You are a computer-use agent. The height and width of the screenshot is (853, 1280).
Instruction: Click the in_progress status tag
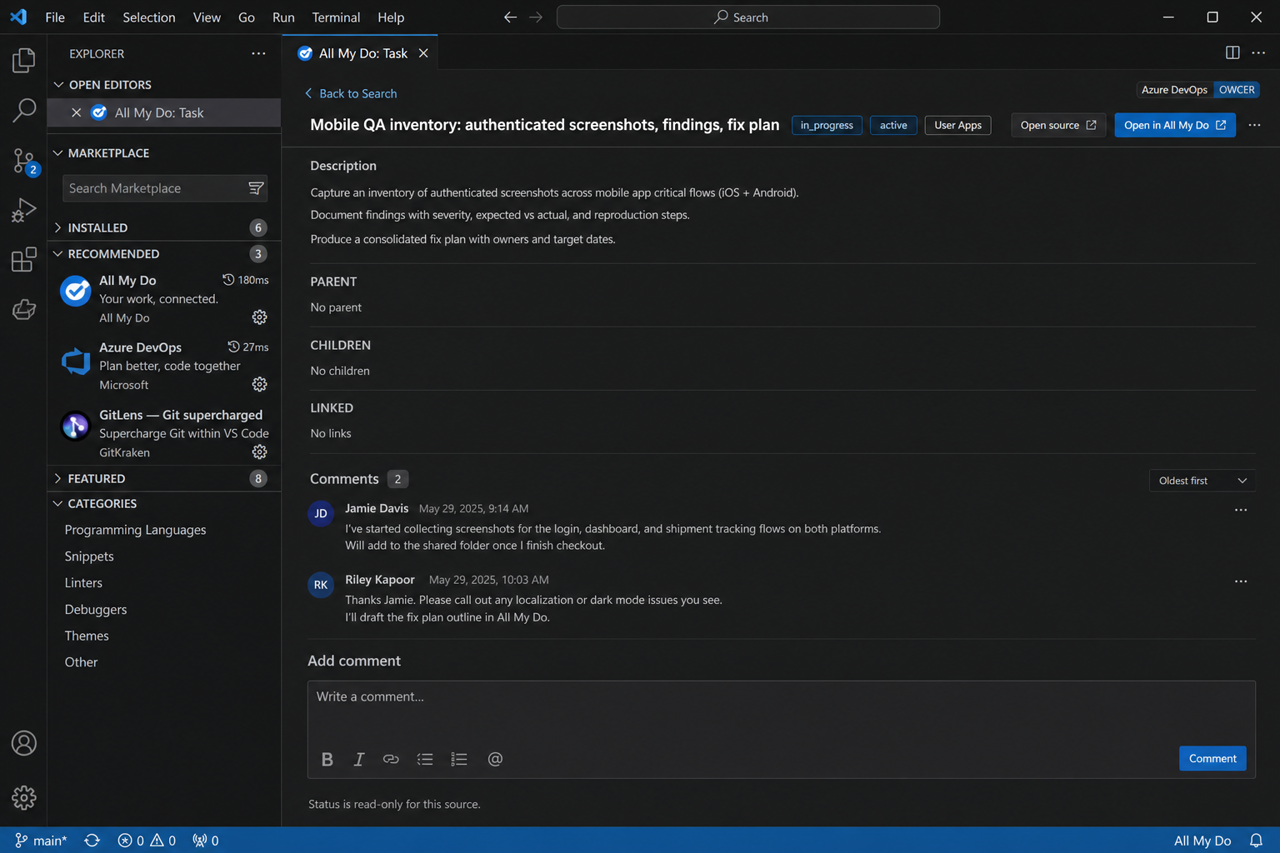(827, 125)
